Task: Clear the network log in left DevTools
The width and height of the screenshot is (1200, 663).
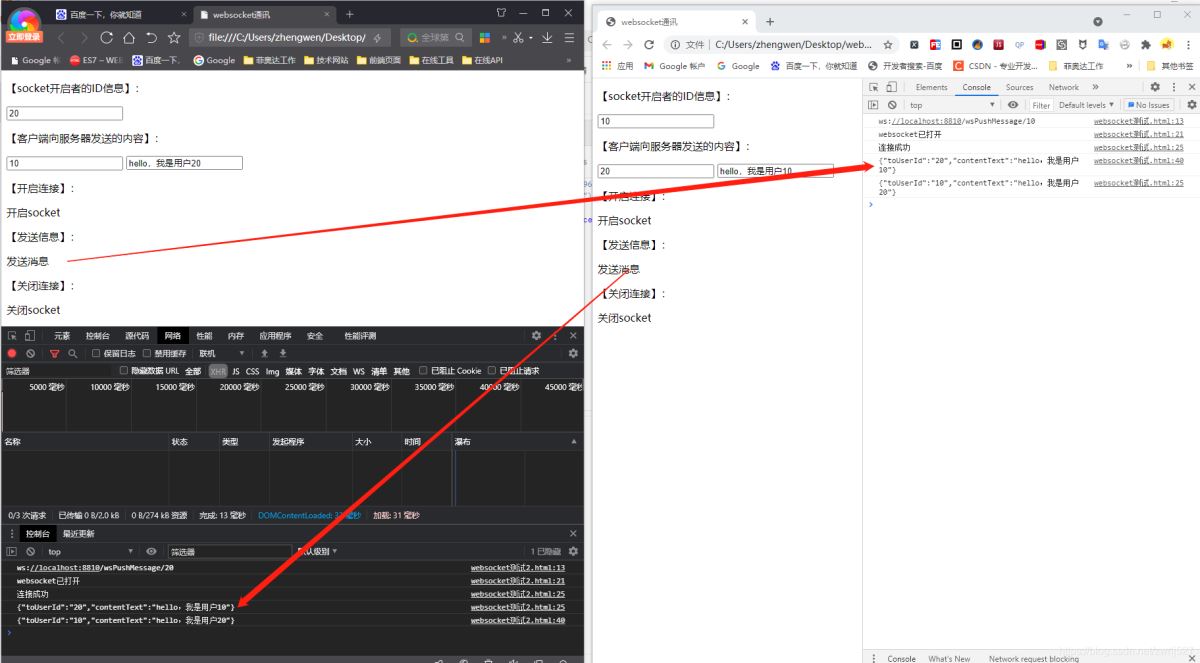Action: [31, 353]
